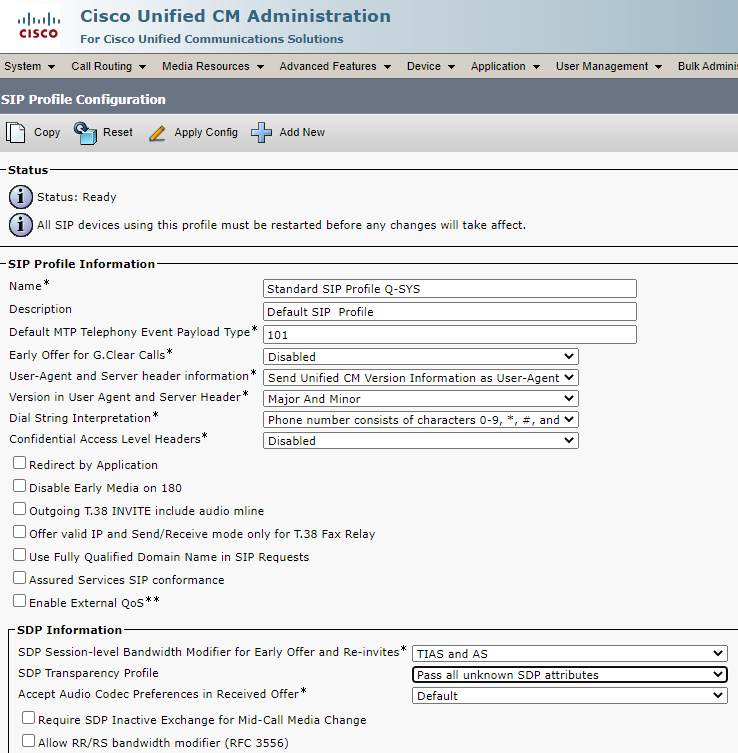Check Disable Early Media on 180
This screenshot has width=738, height=753.
(x=20, y=486)
